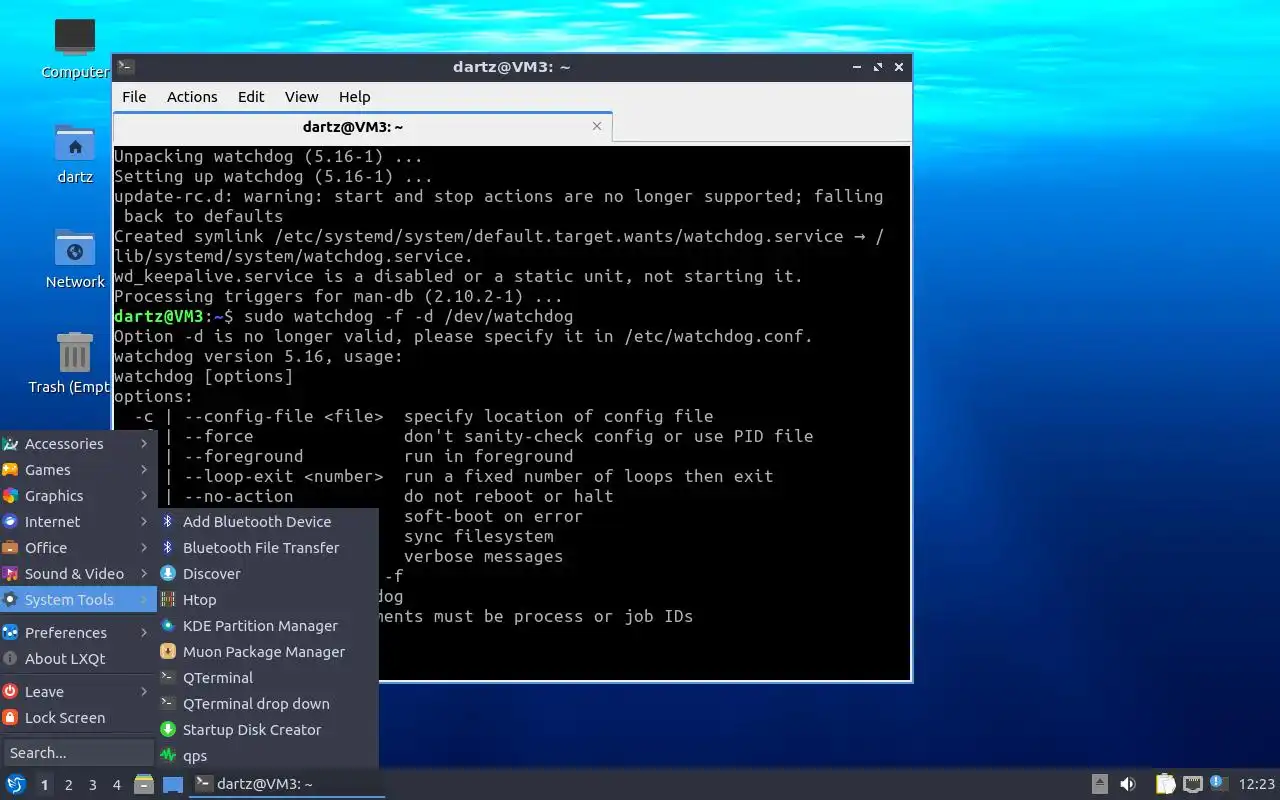Image resolution: width=1280 pixels, height=800 pixels.
Task: Launch Bluetooth File Transfer
Action: point(267,548)
